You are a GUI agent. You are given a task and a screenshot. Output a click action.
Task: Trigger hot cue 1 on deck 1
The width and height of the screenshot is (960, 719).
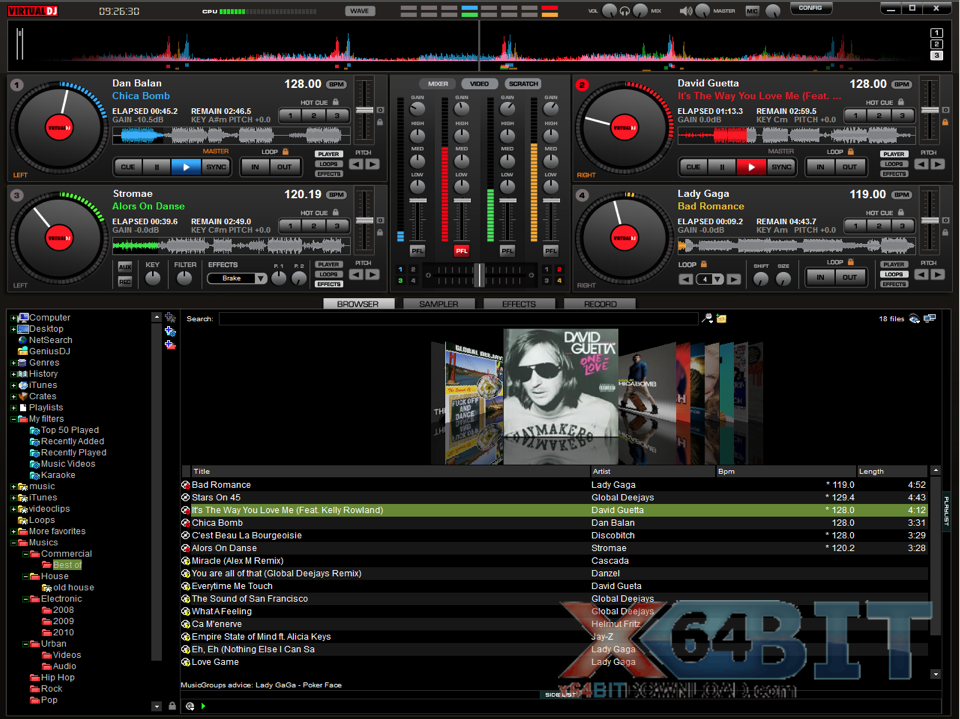click(x=290, y=115)
